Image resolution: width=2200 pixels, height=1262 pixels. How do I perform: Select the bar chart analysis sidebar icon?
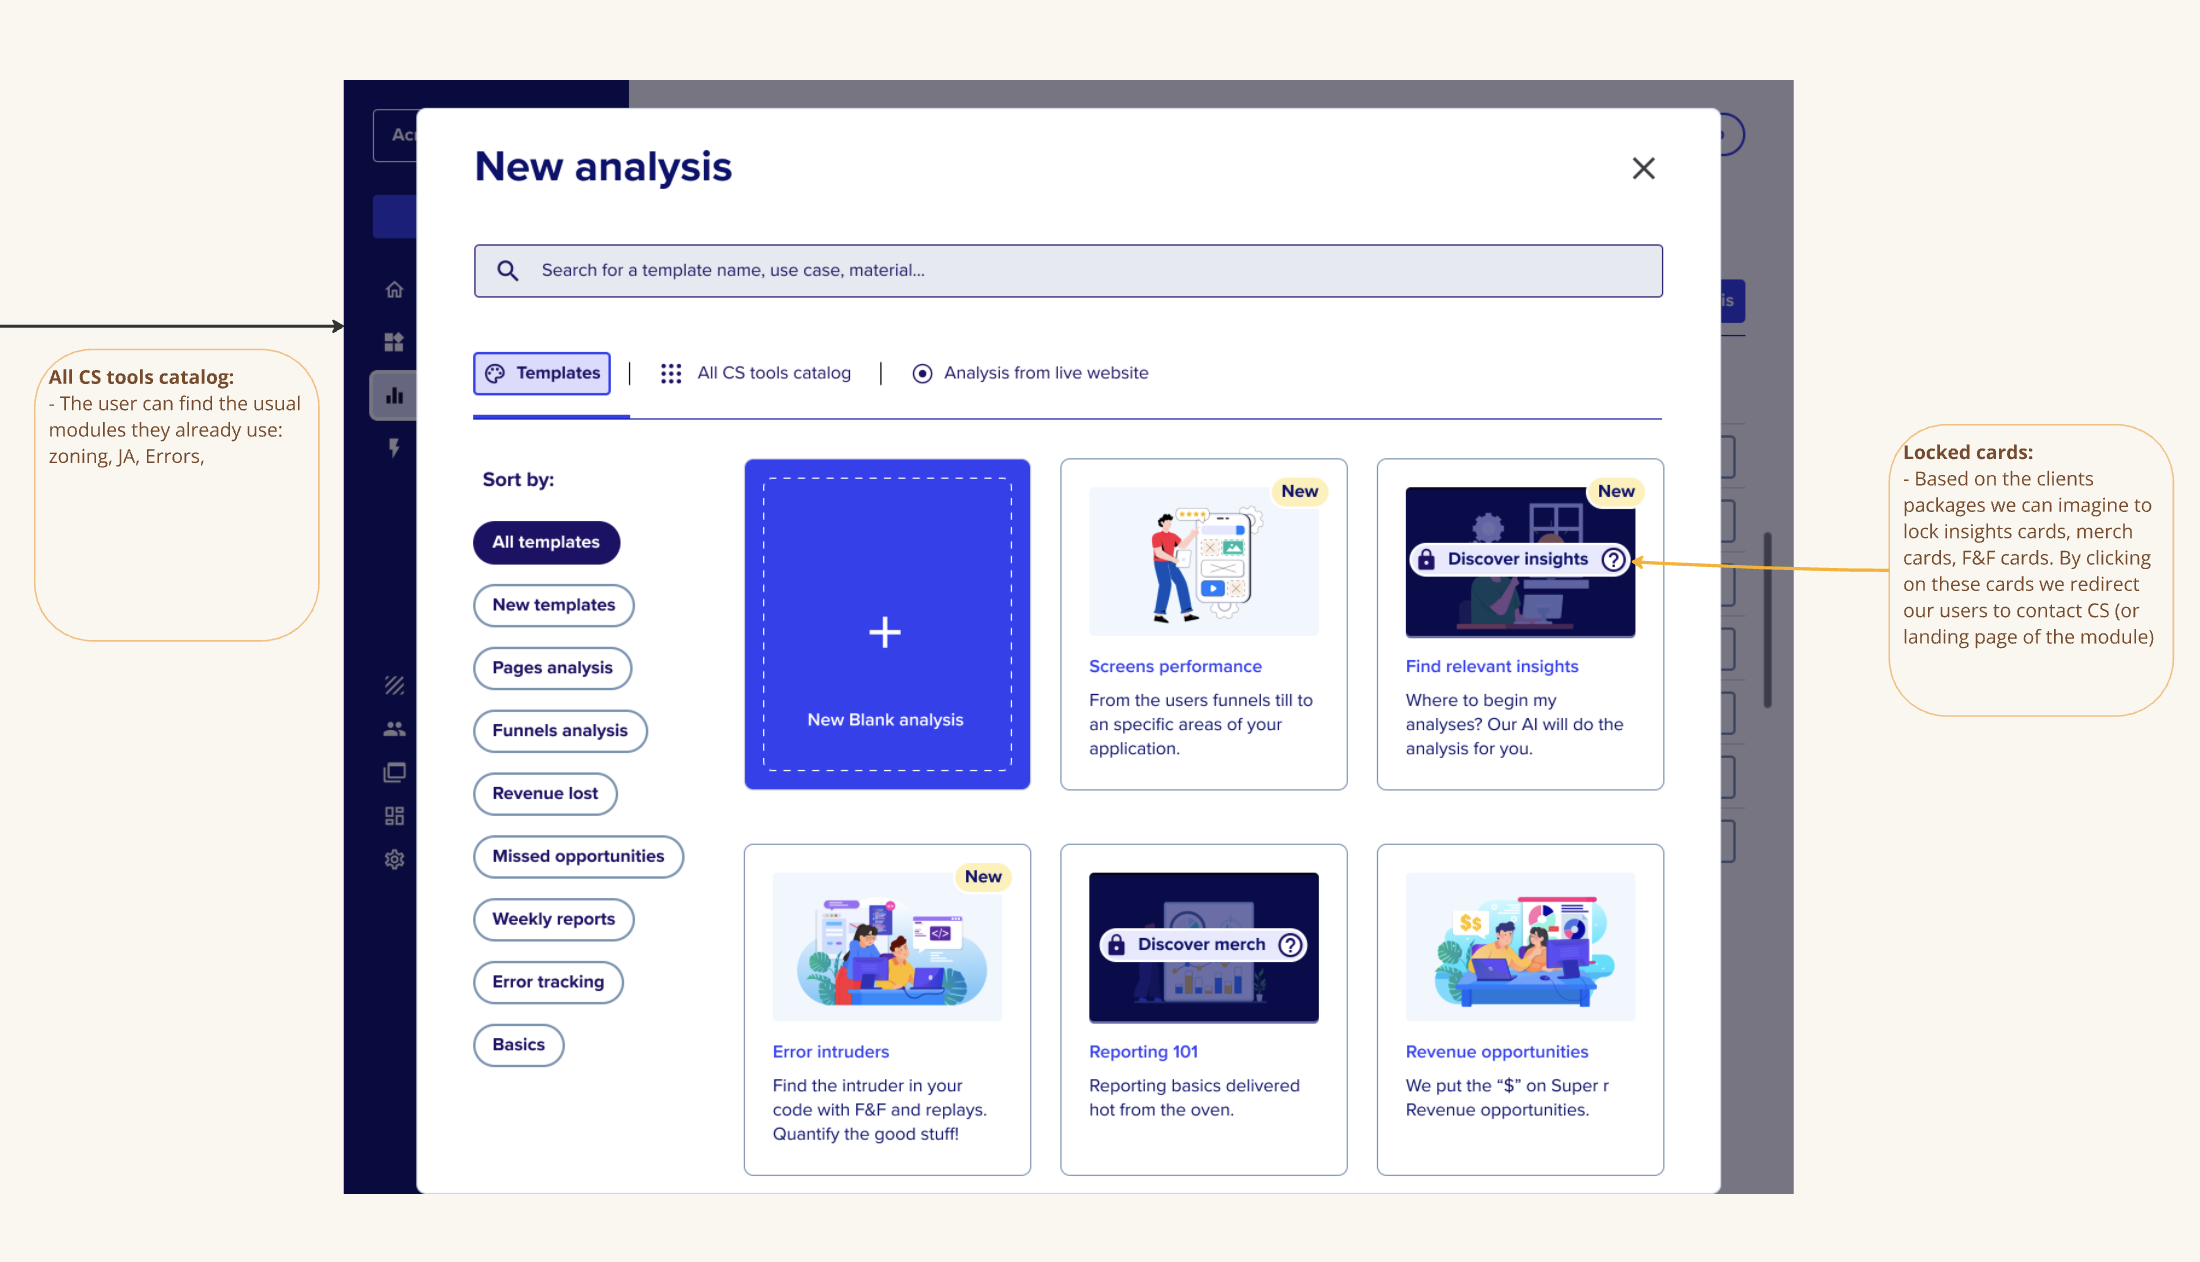(x=394, y=396)
